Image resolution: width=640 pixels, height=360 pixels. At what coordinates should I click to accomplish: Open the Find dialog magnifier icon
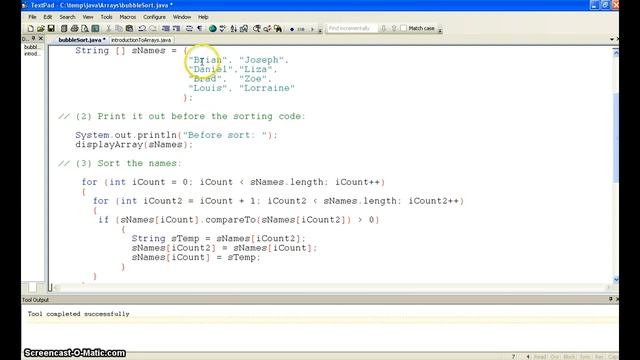(x=257, y=29)
